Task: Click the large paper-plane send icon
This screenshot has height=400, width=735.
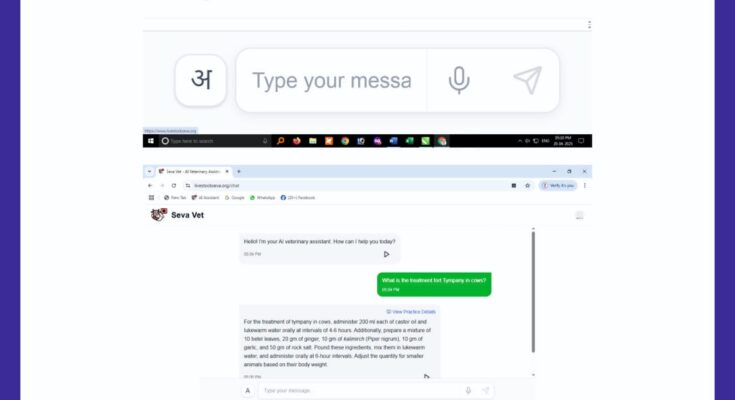Action: point(528,80)
